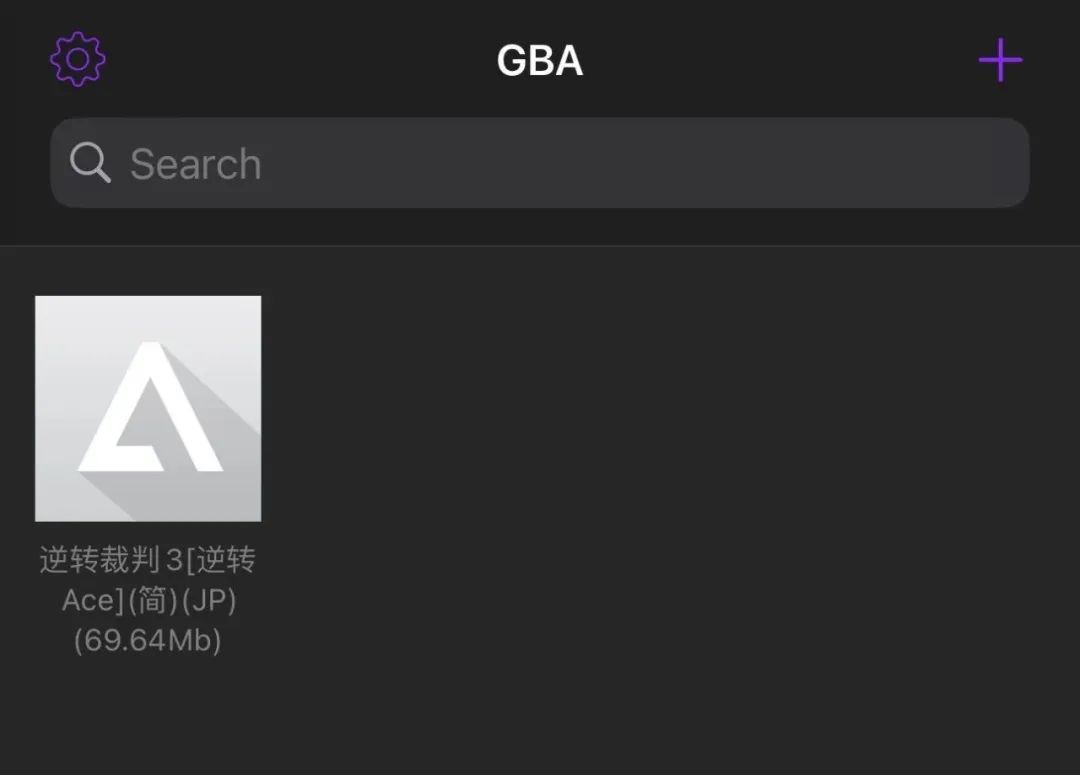Focus the Search input field
The image size is (1080, 775).
[540, 163]
